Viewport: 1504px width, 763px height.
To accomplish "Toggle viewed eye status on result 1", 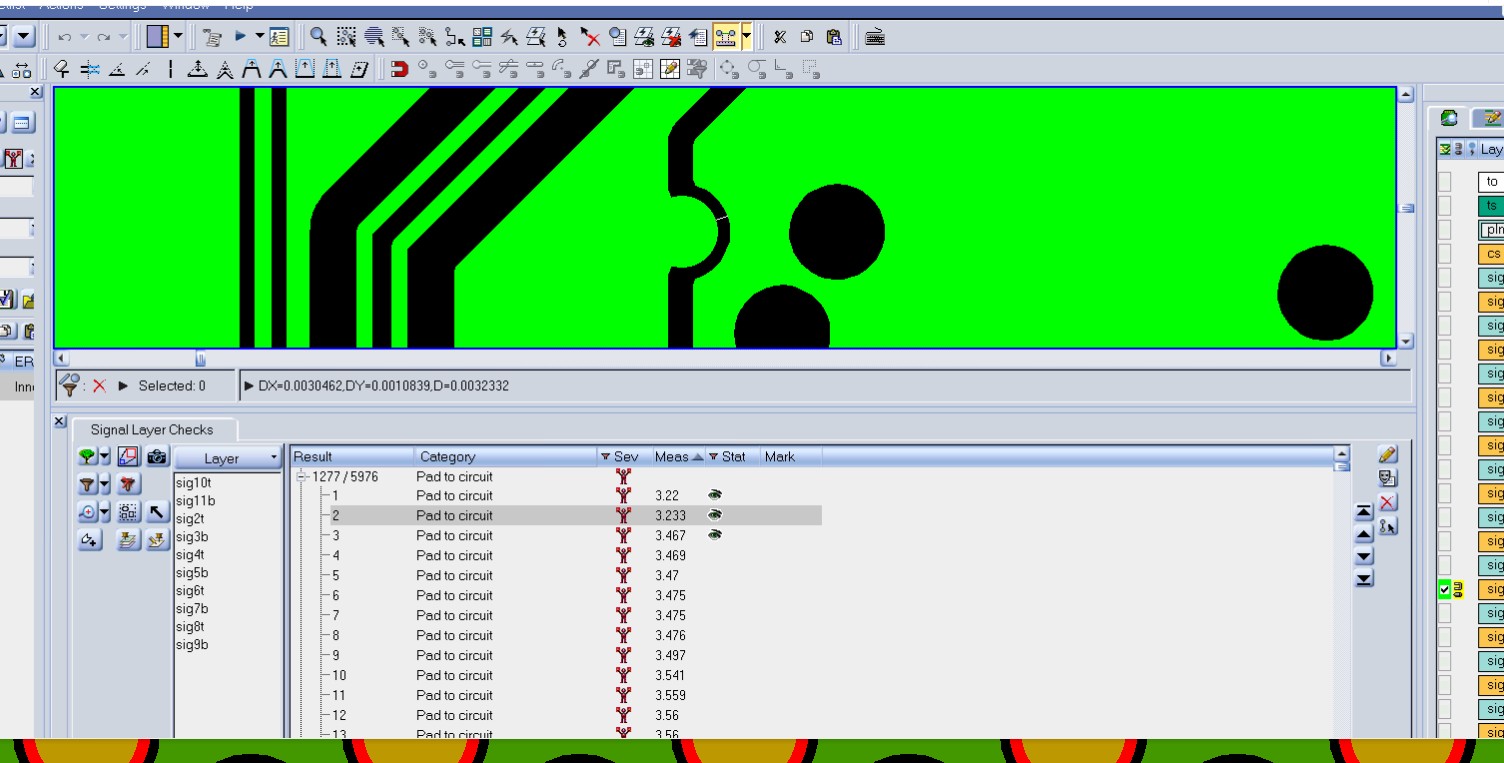I will [x=715, y=495].
